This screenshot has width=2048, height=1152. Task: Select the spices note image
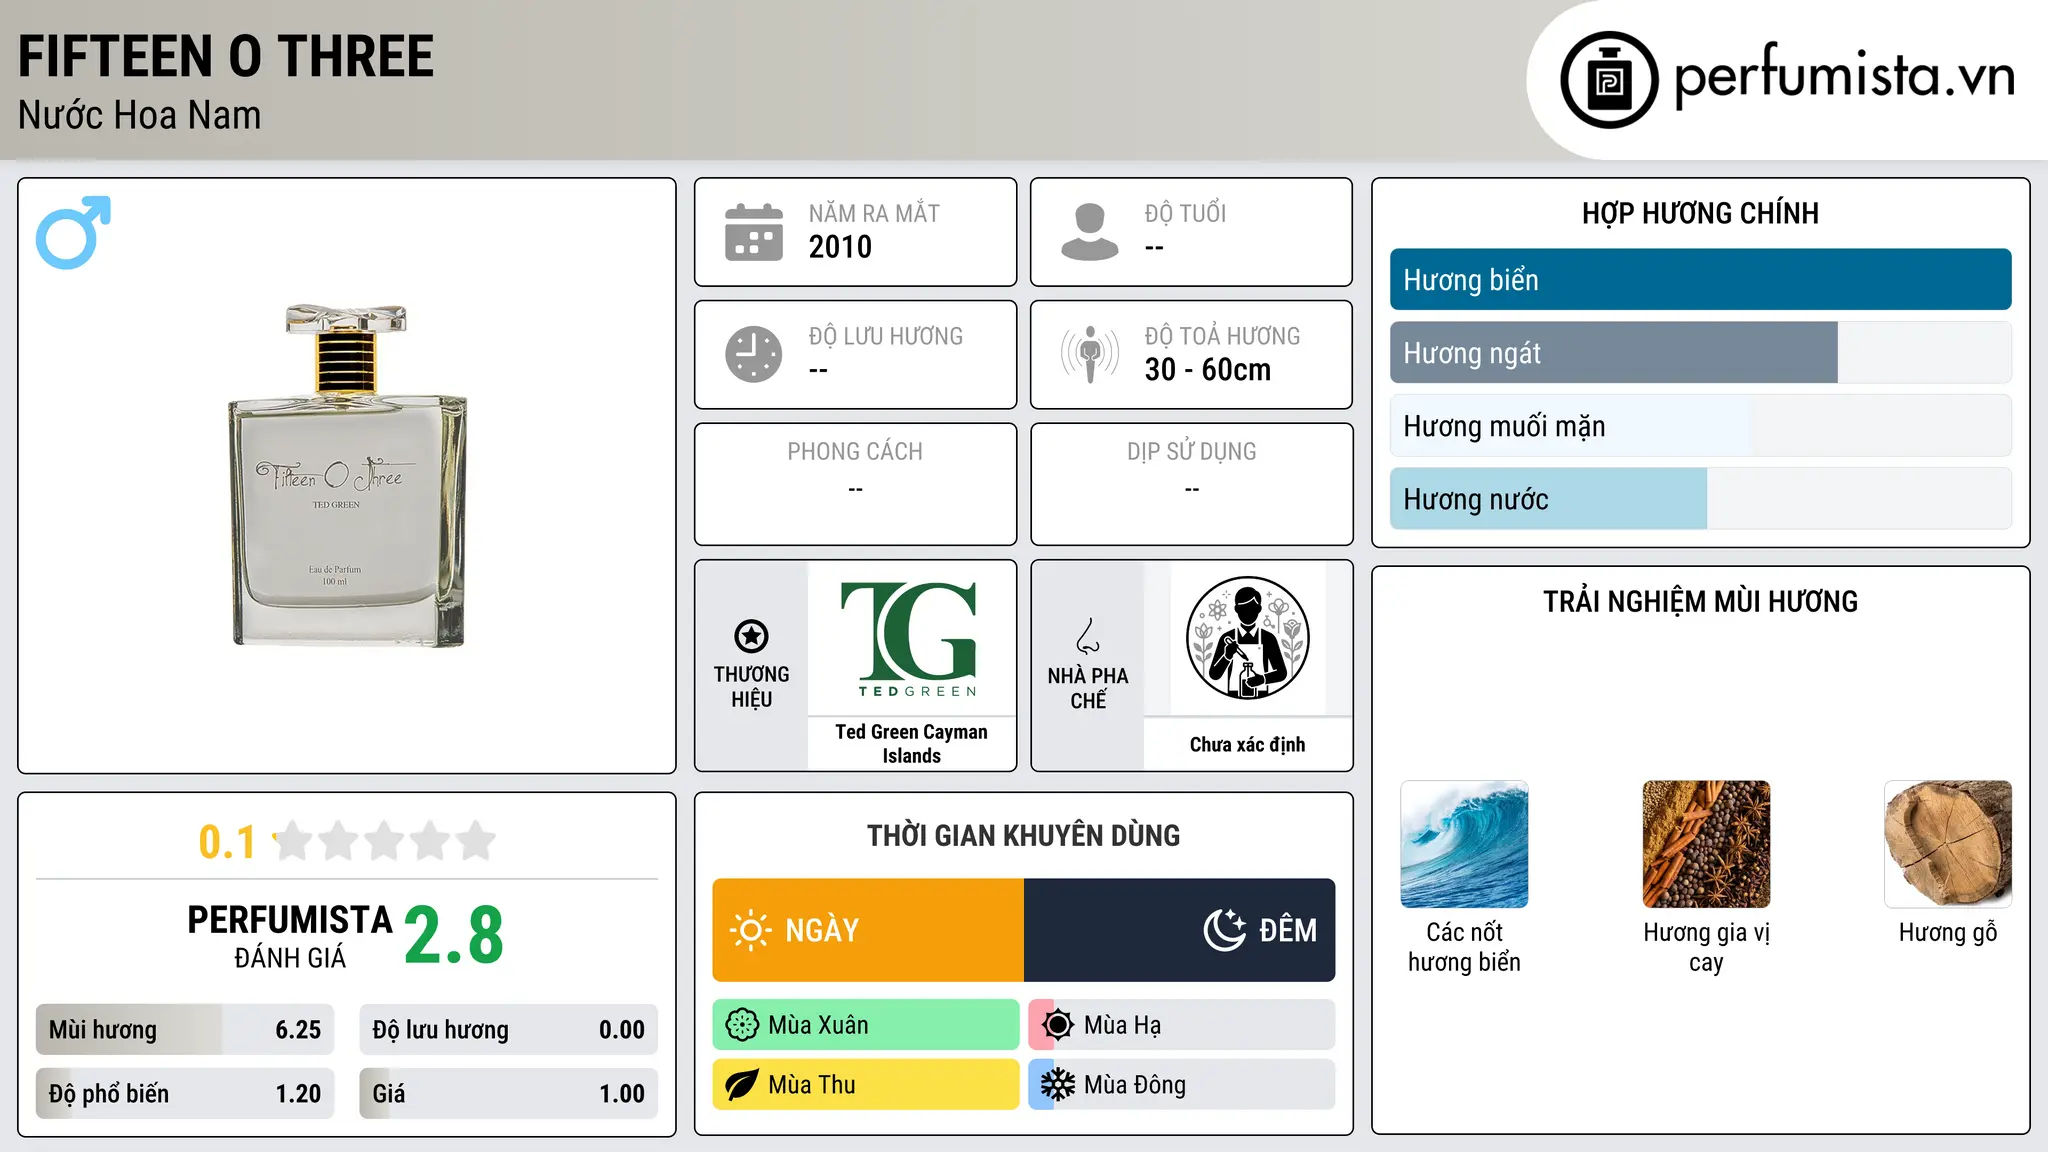point(1706,844)
